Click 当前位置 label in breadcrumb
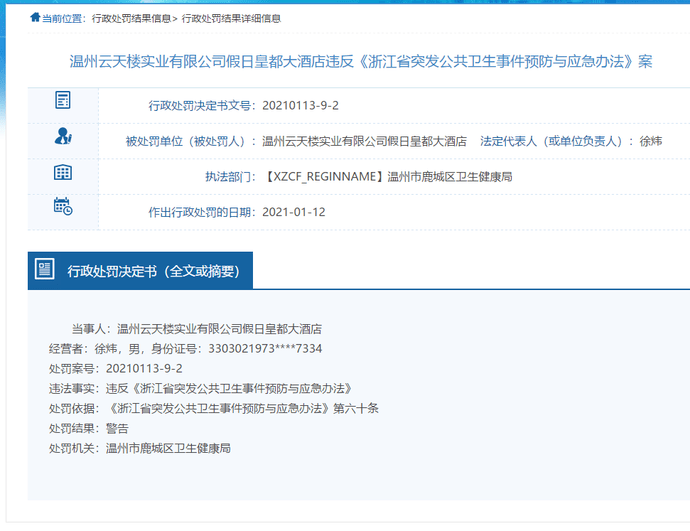The image size is (690, 531). pyautogui.click(x=62, y=18)
